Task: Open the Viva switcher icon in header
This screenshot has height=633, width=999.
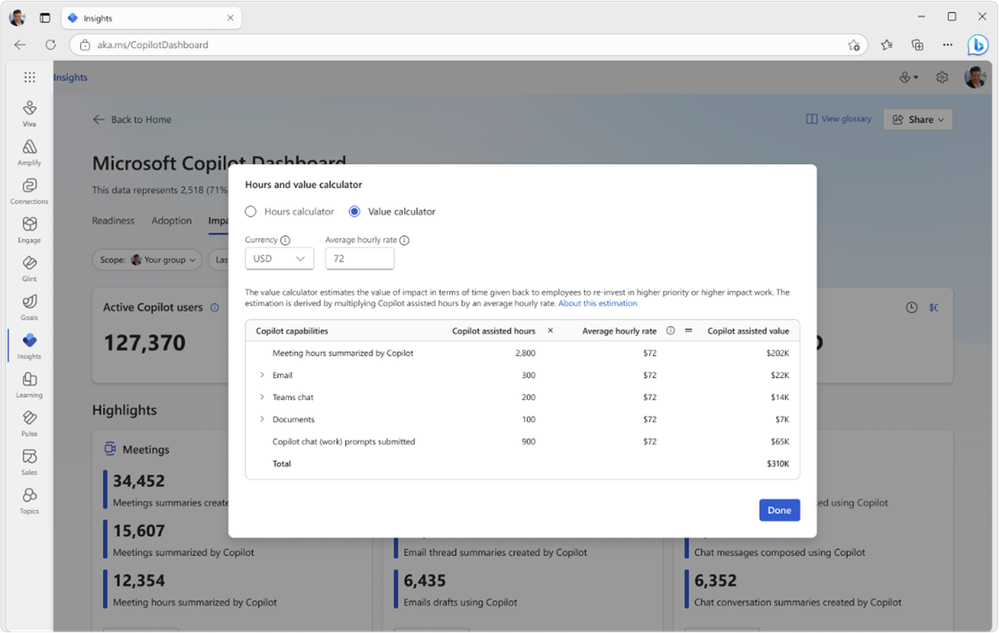Action: 908,77
